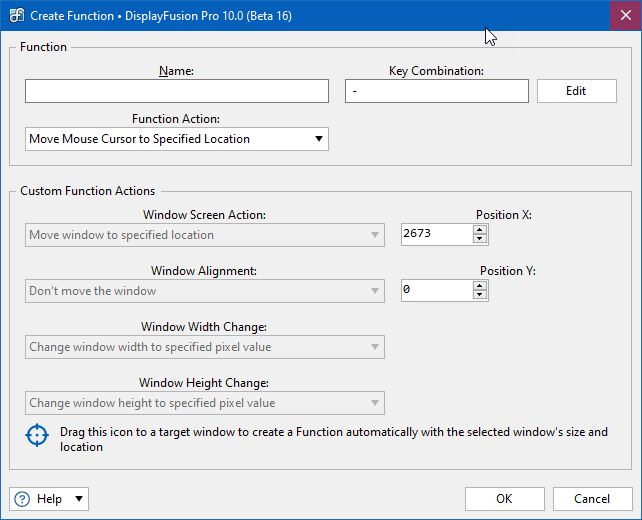Focus the Name text field
642x520 pixels.
click(177, 91)
